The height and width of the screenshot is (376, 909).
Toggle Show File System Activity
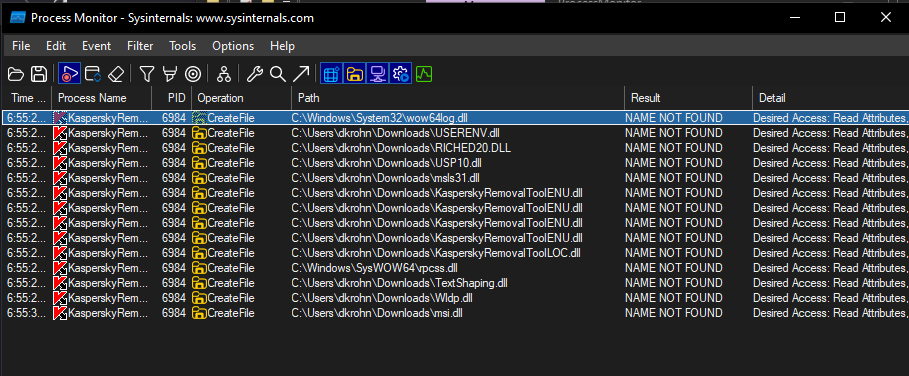click(x=355, y=74)
